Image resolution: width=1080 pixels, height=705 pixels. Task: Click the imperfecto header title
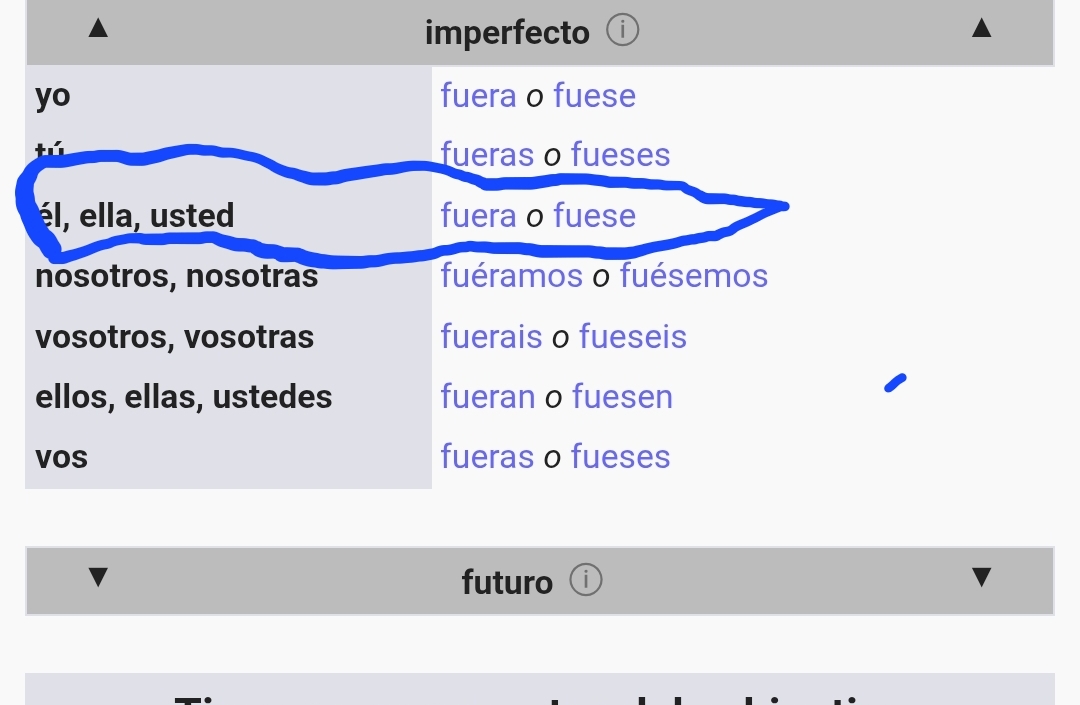pos(507,33)
